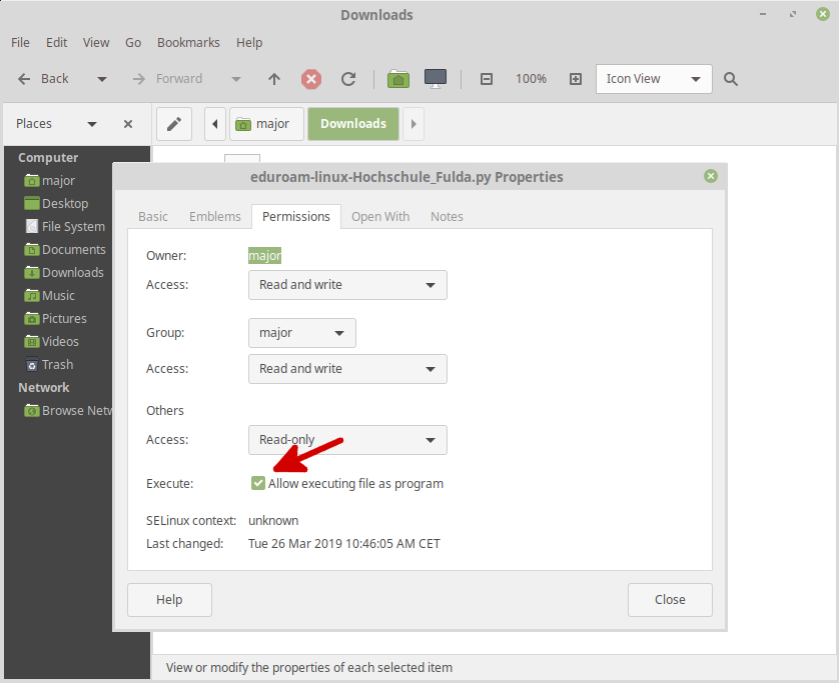Switch to the Open With tab
The image size is (839, 683).
point(380,216)
